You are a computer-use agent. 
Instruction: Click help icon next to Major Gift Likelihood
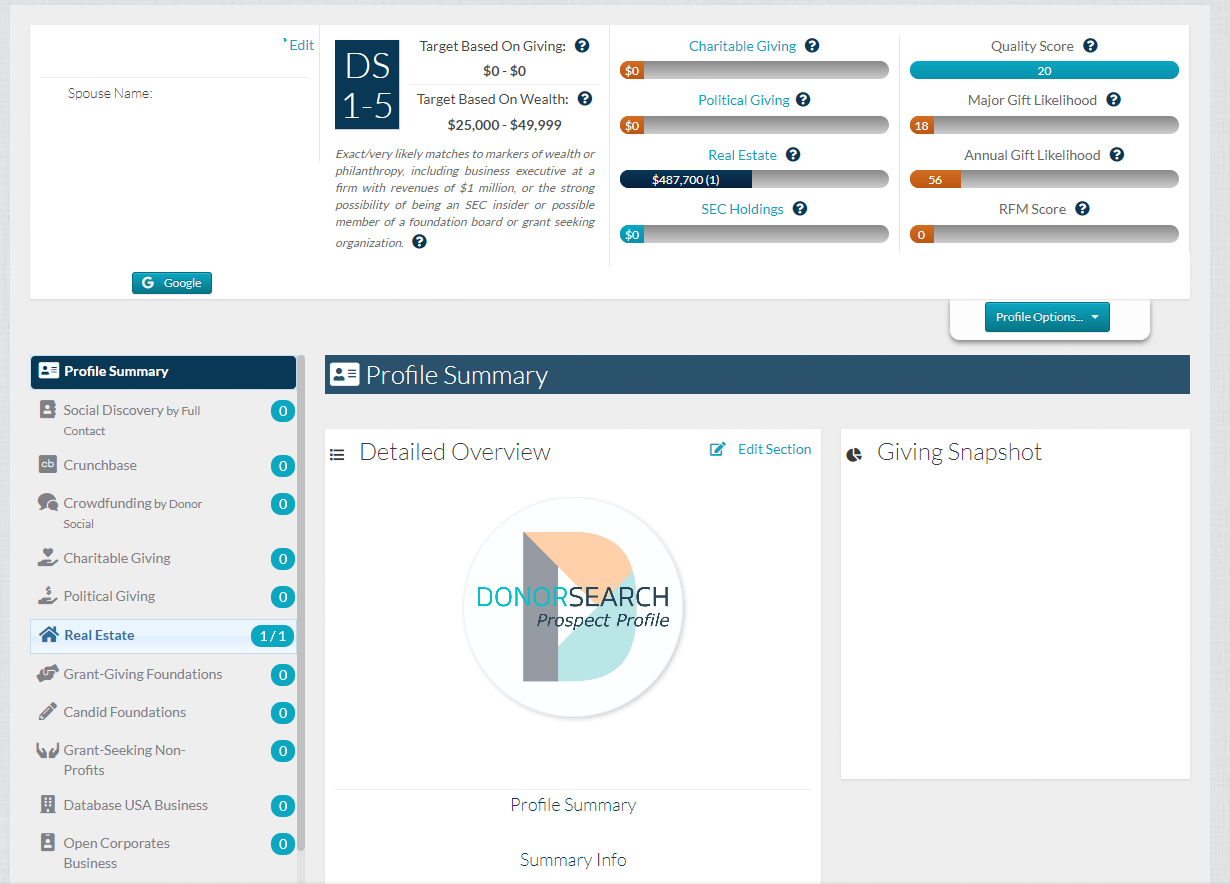pyautogui.click(x=1113, y=100)
